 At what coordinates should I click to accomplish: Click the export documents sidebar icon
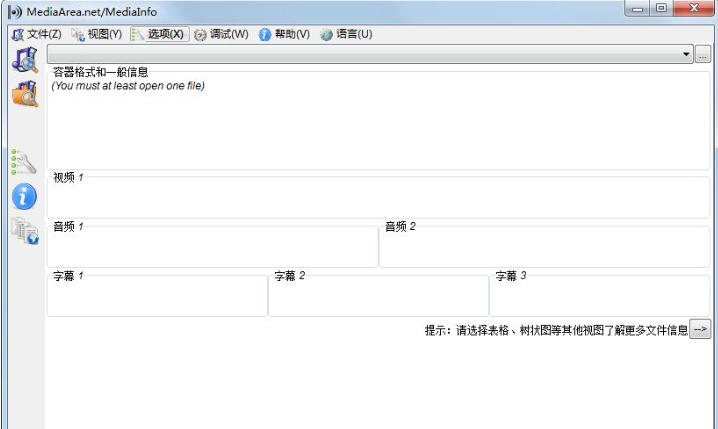[25, 231]
